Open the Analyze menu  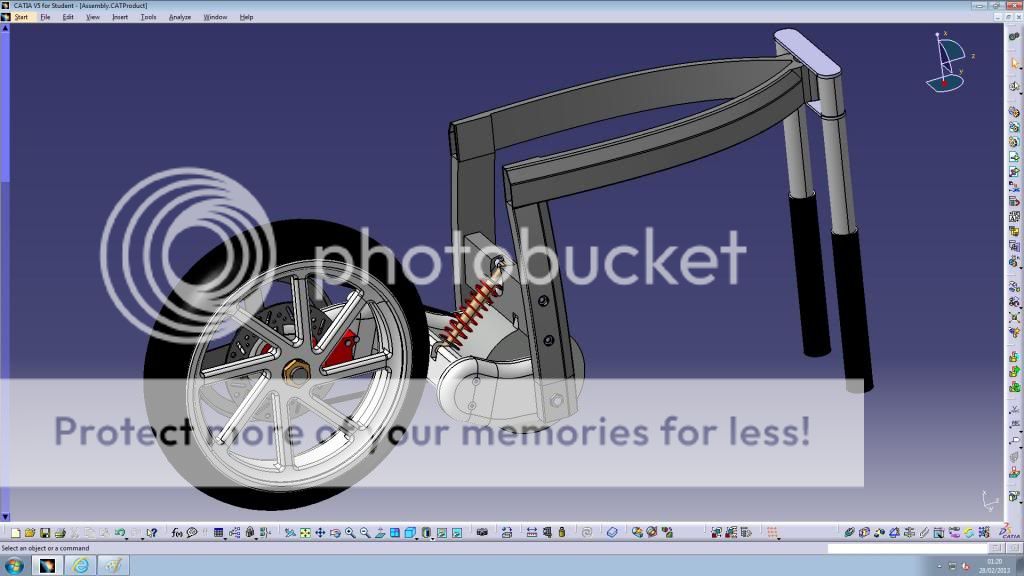[x=180, y=17]
